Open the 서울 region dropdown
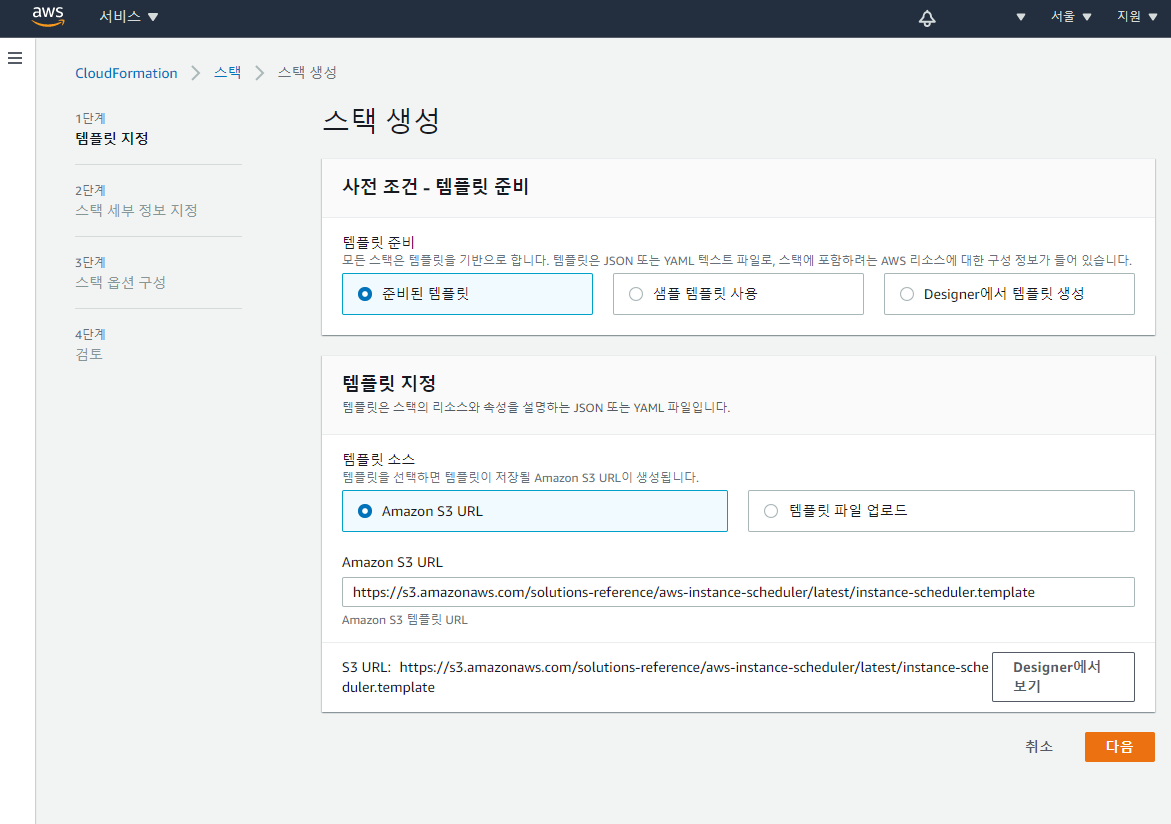1171x824 pixels. [x=1071, y=16]
